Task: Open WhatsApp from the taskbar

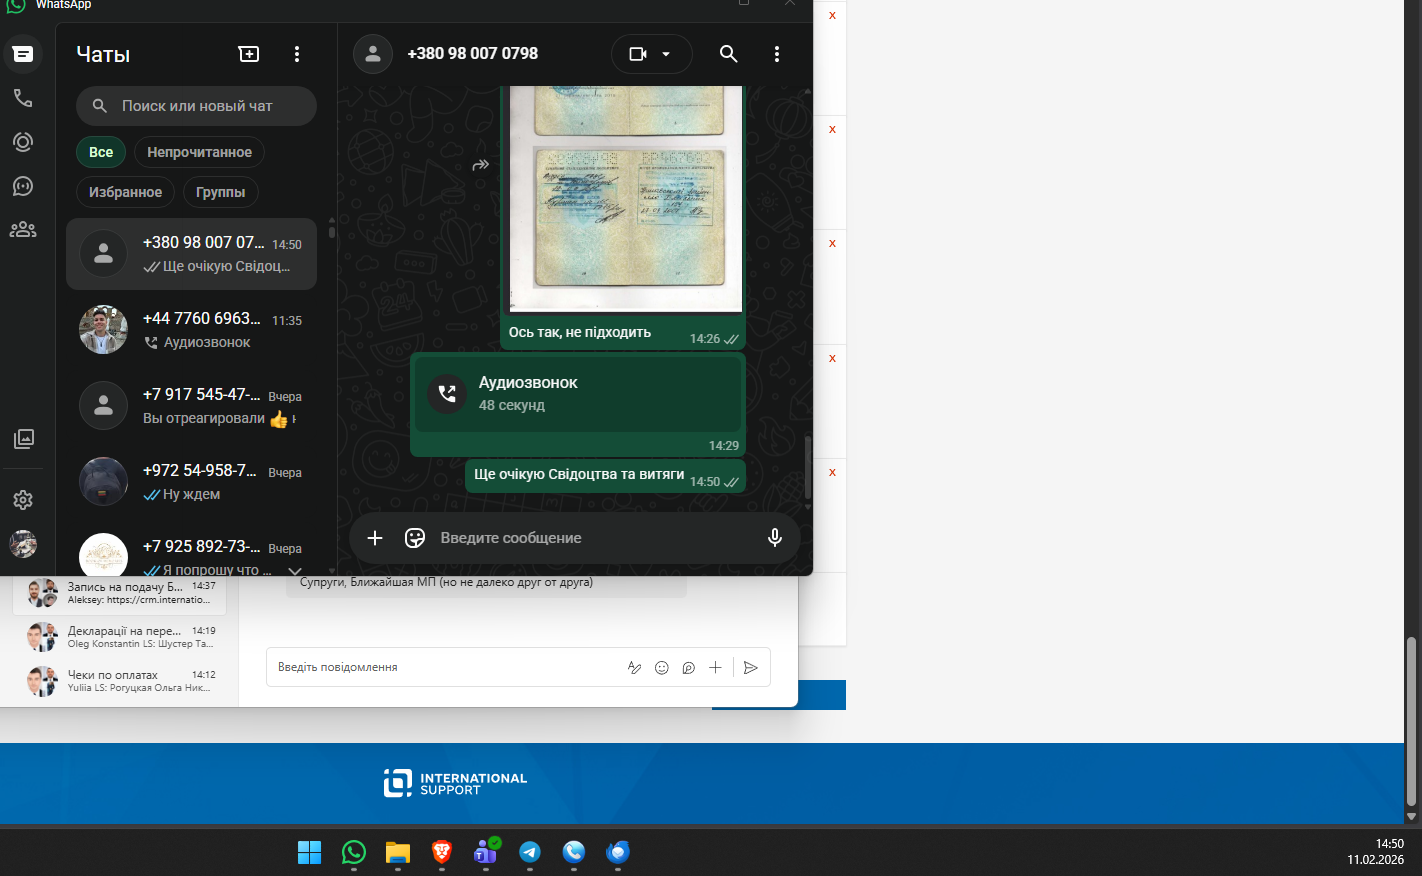Action: (354, 852)
